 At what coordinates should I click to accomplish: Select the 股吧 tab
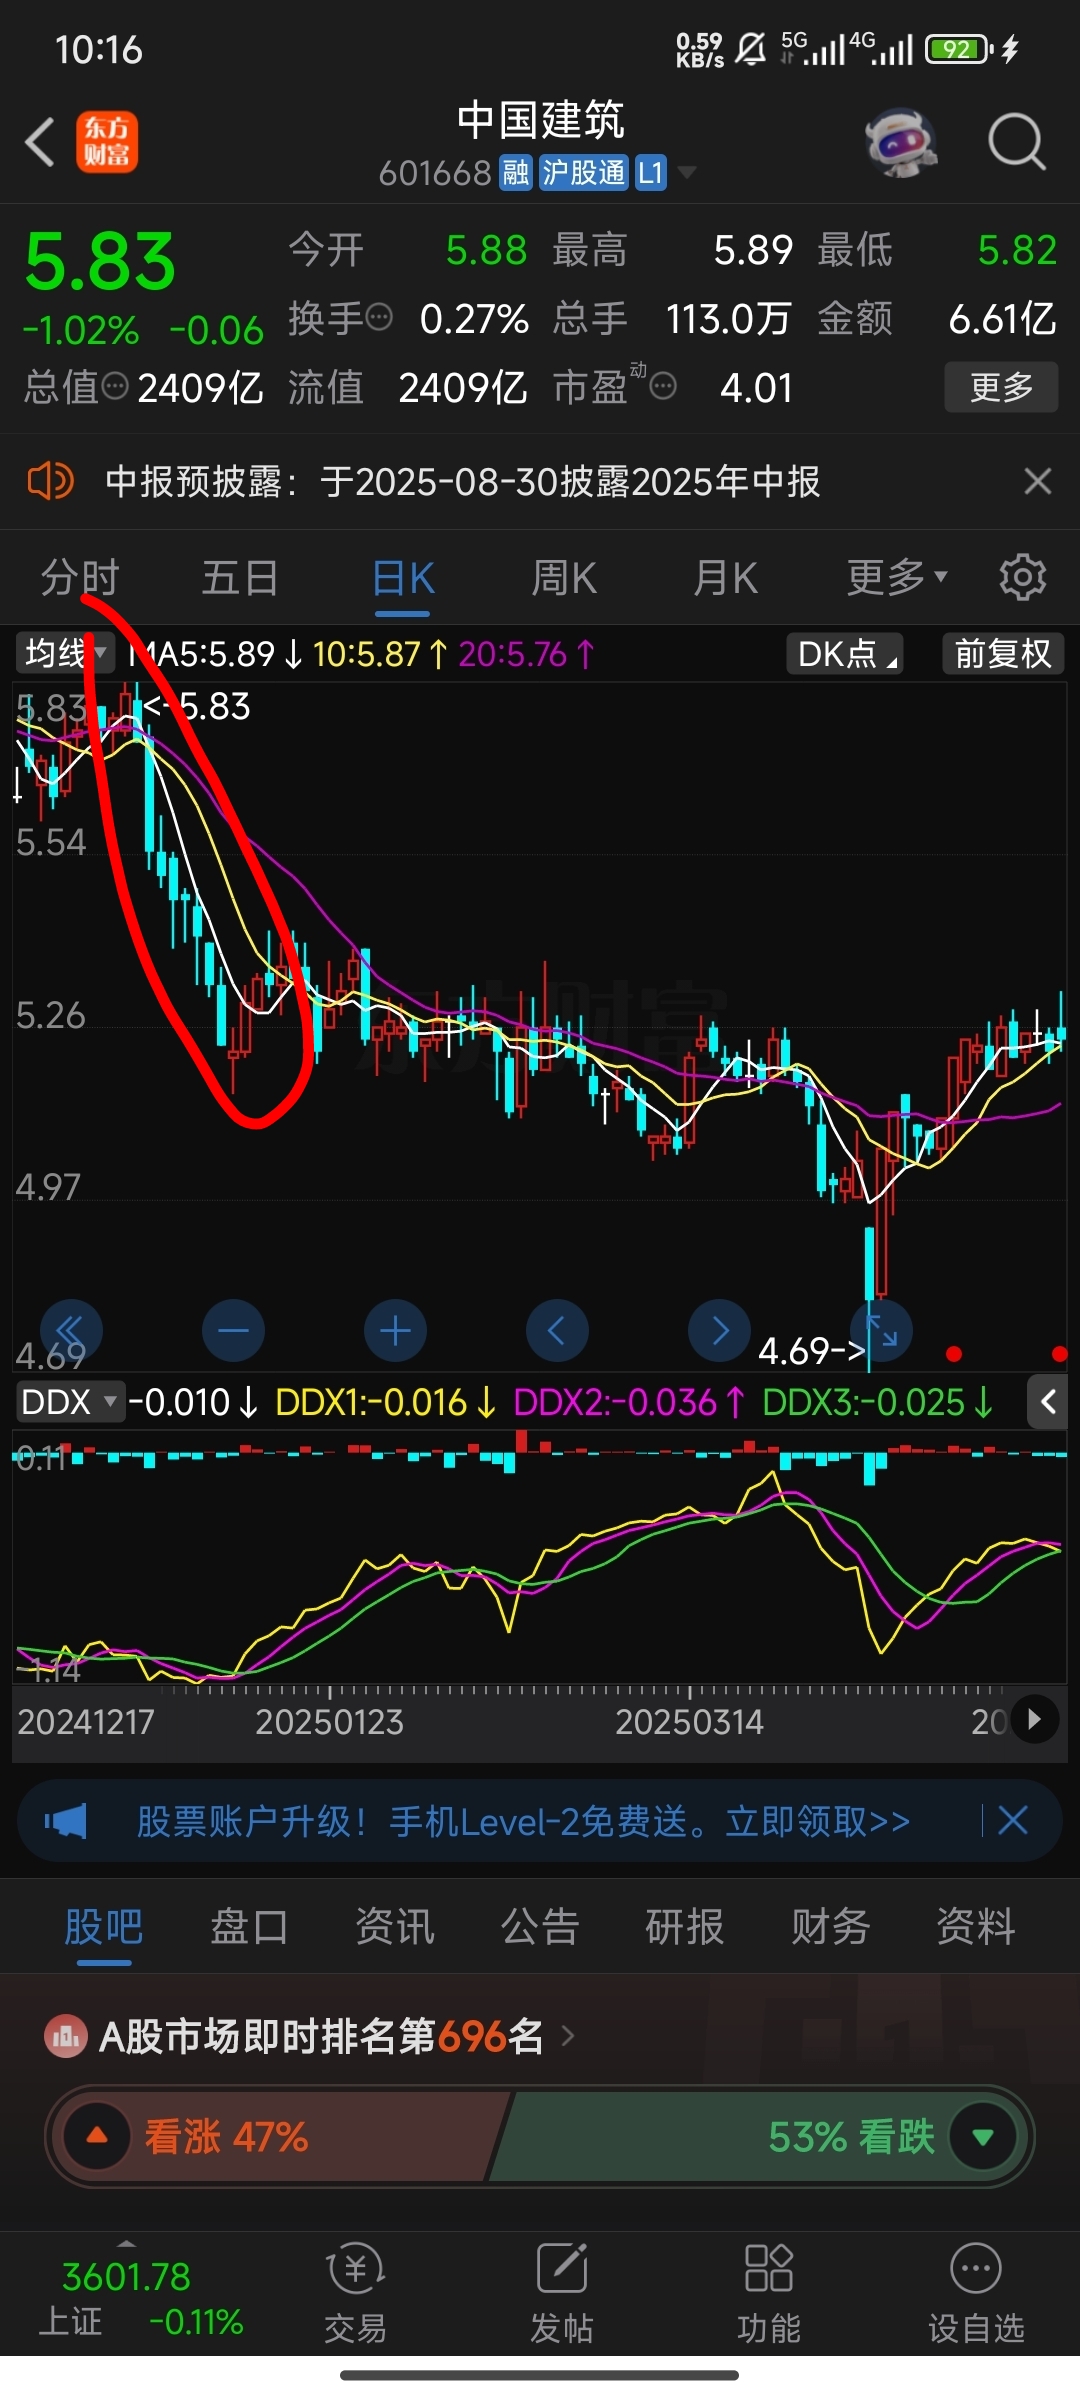coord(104,1926)
